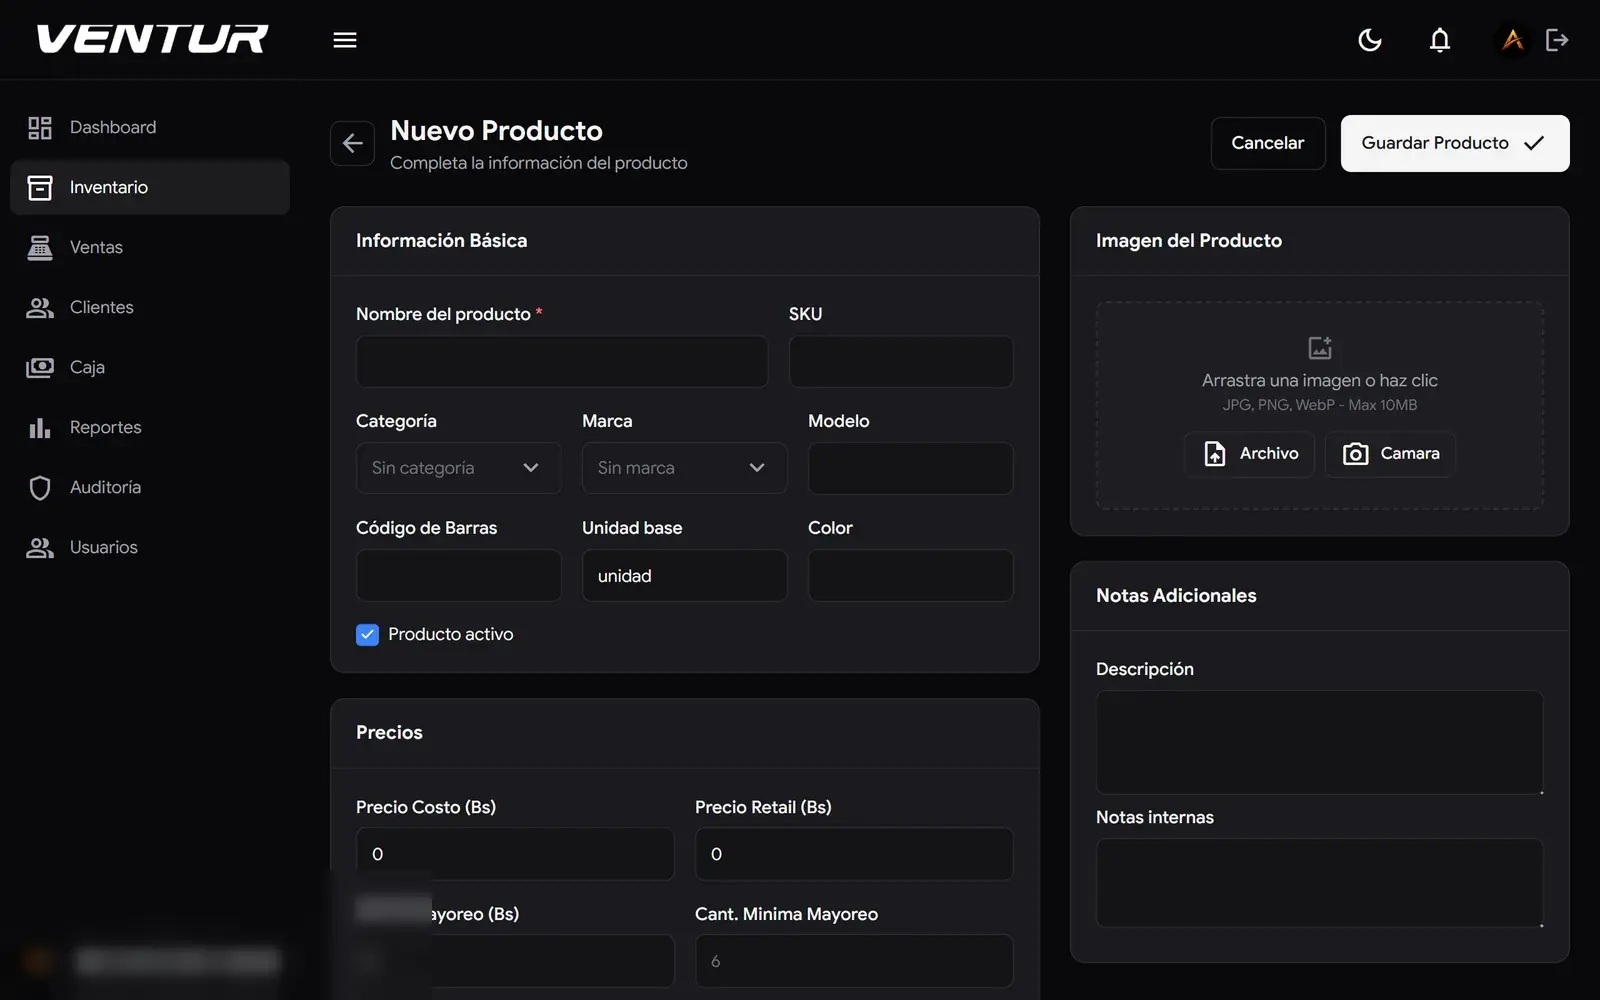The width and height of the screenshot is (1600, 1000).
Task: Click the VENTUR logo
Action: (x=152, y=39)
